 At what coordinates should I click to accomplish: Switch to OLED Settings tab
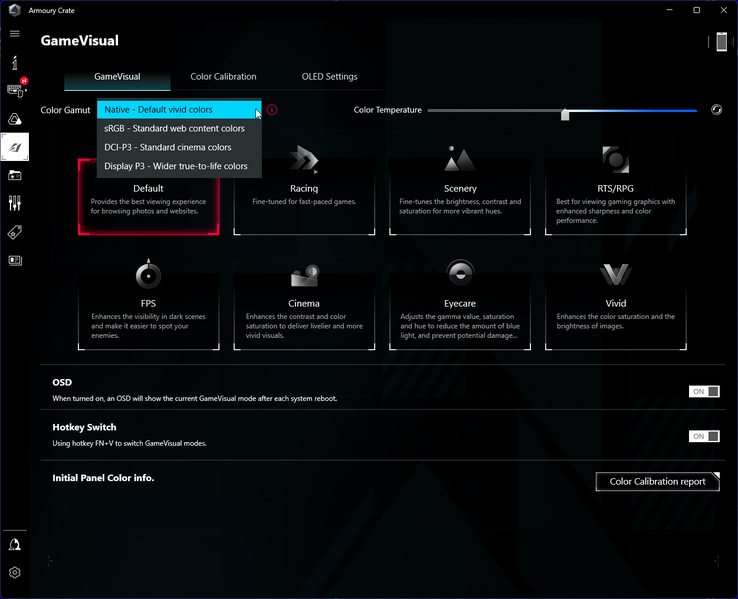click(x=329, y=77)
